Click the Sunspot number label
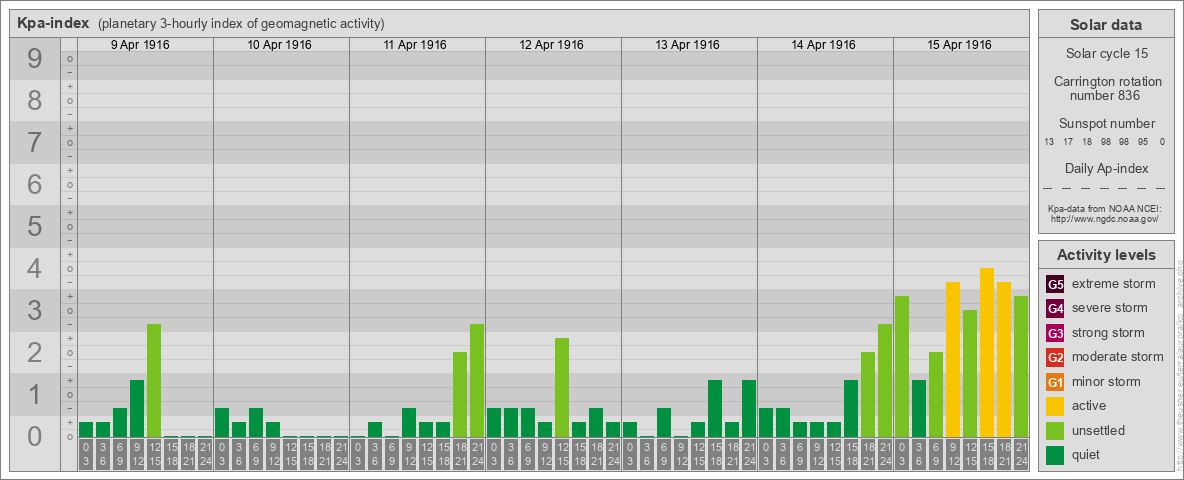This screenshot has width=1184, height=480. click(x=1106, y=124)
